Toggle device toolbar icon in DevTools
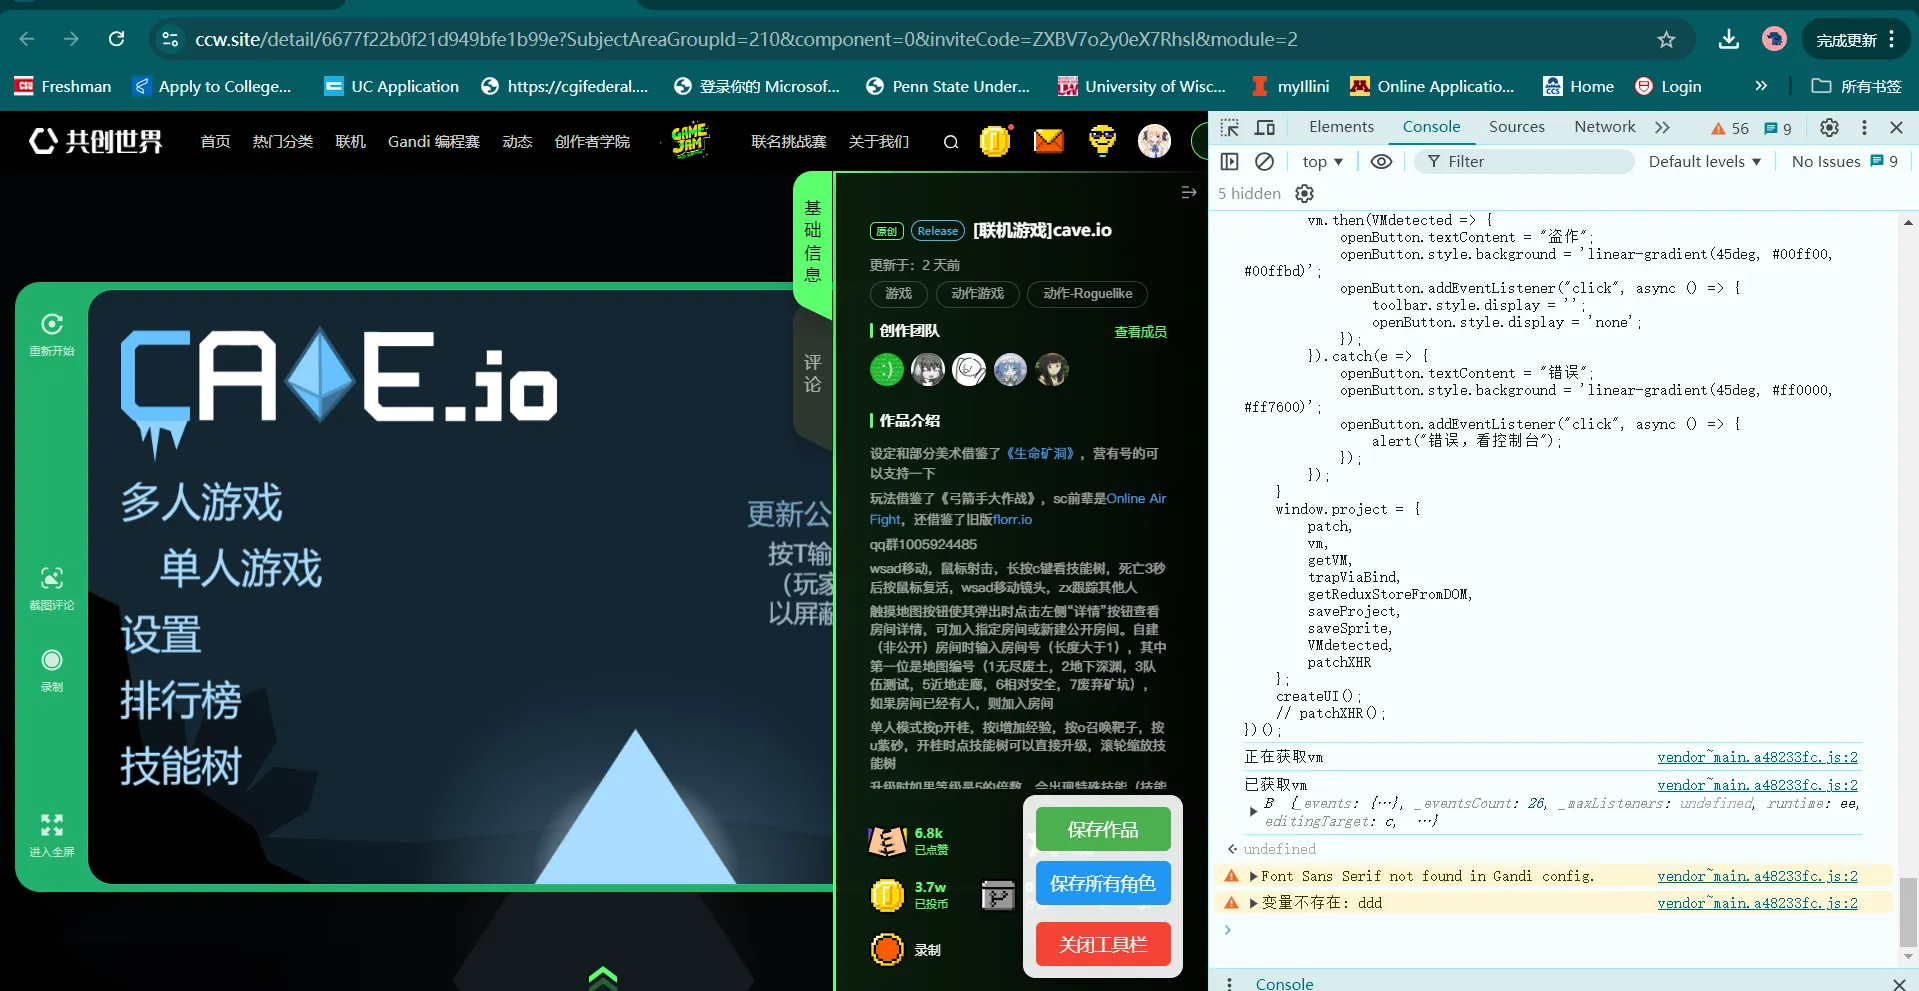 (1265, 127)
